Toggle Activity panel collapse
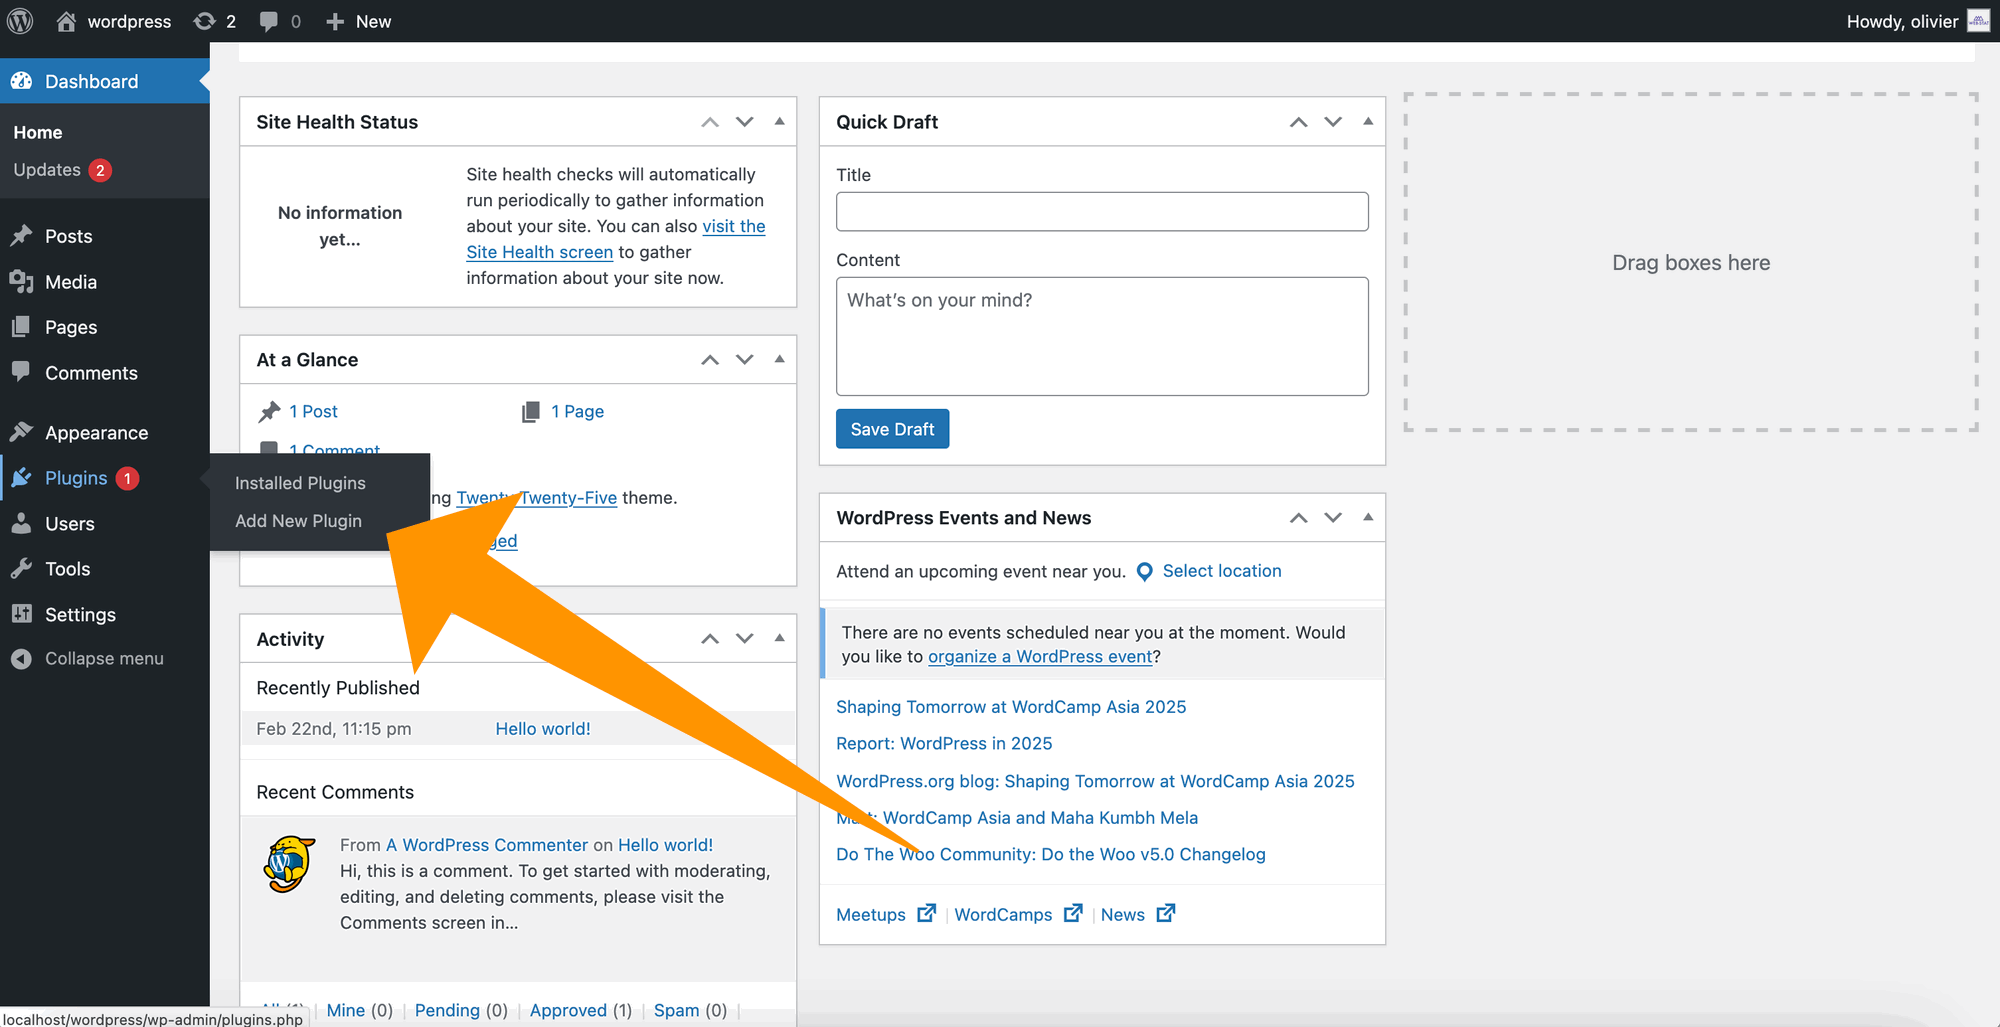The height and width of the screenshot is (1027, 2000). pyautogui.click(x=780, y=638)
